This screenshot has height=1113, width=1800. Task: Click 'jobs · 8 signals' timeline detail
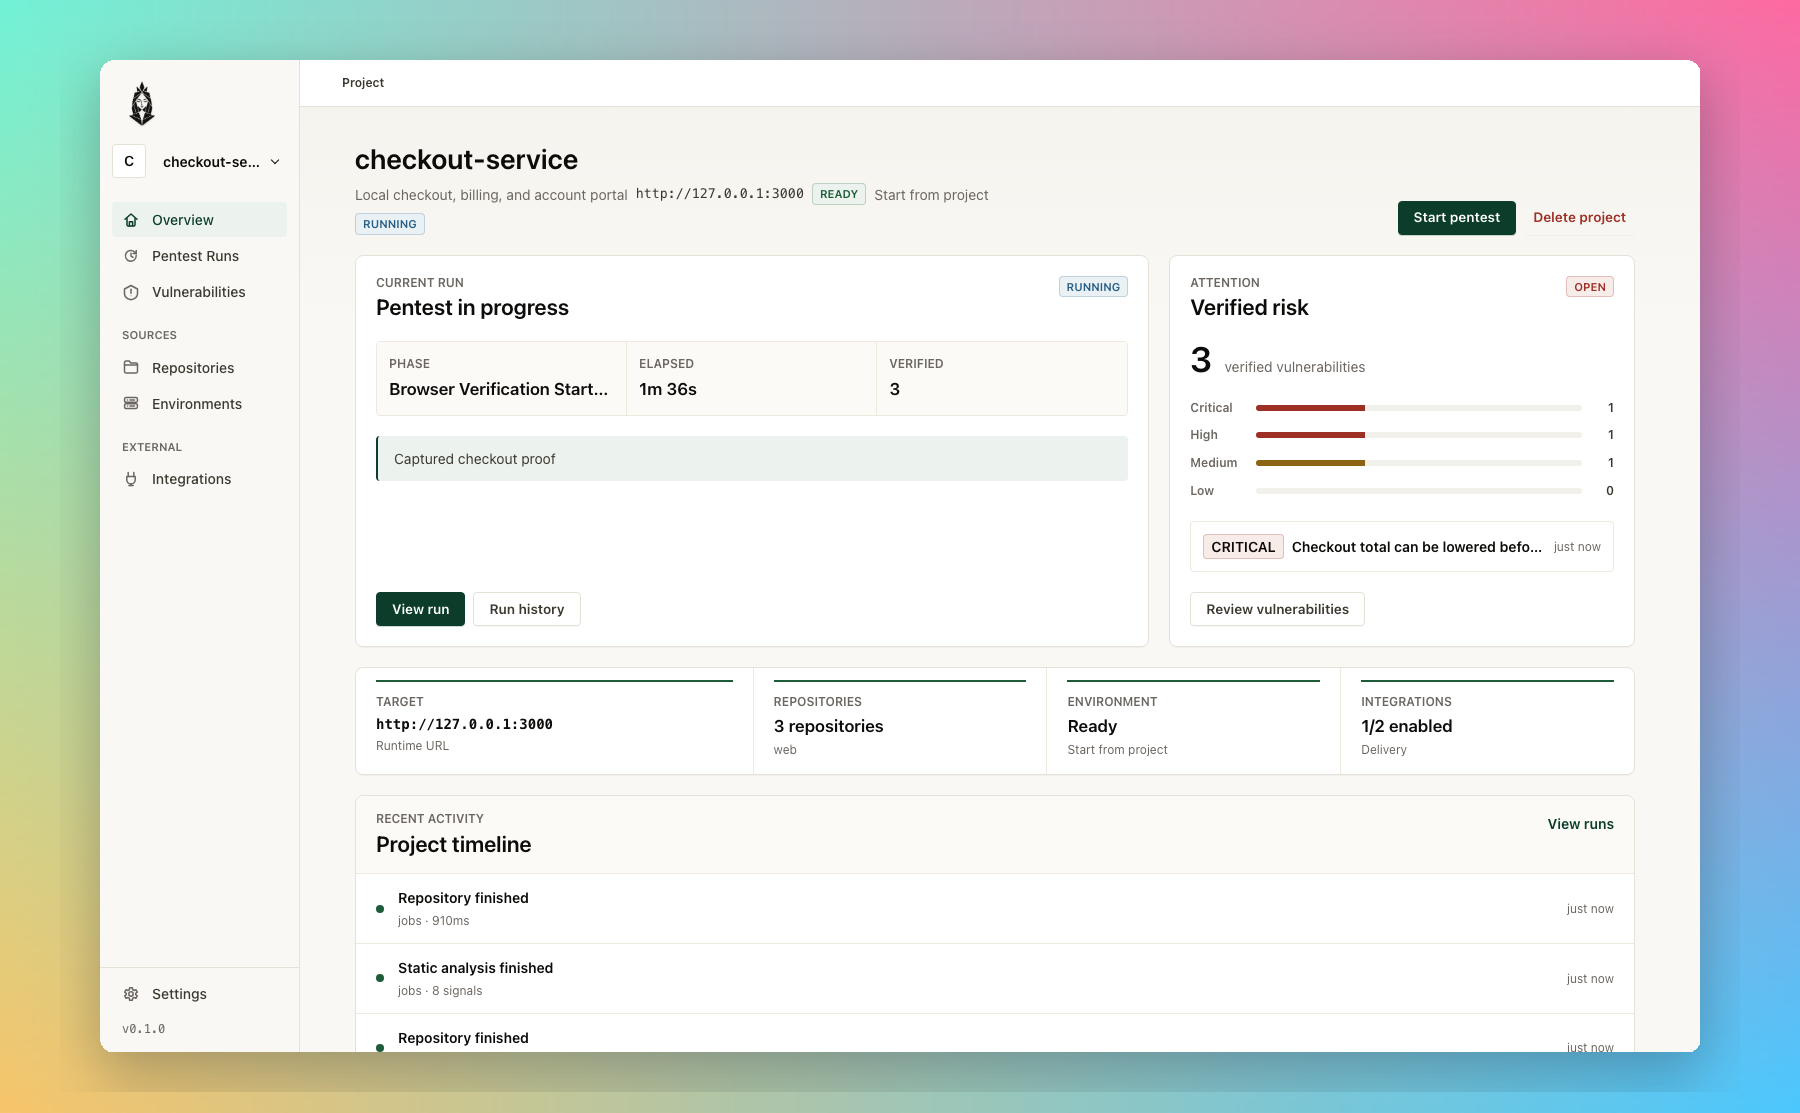440,991
